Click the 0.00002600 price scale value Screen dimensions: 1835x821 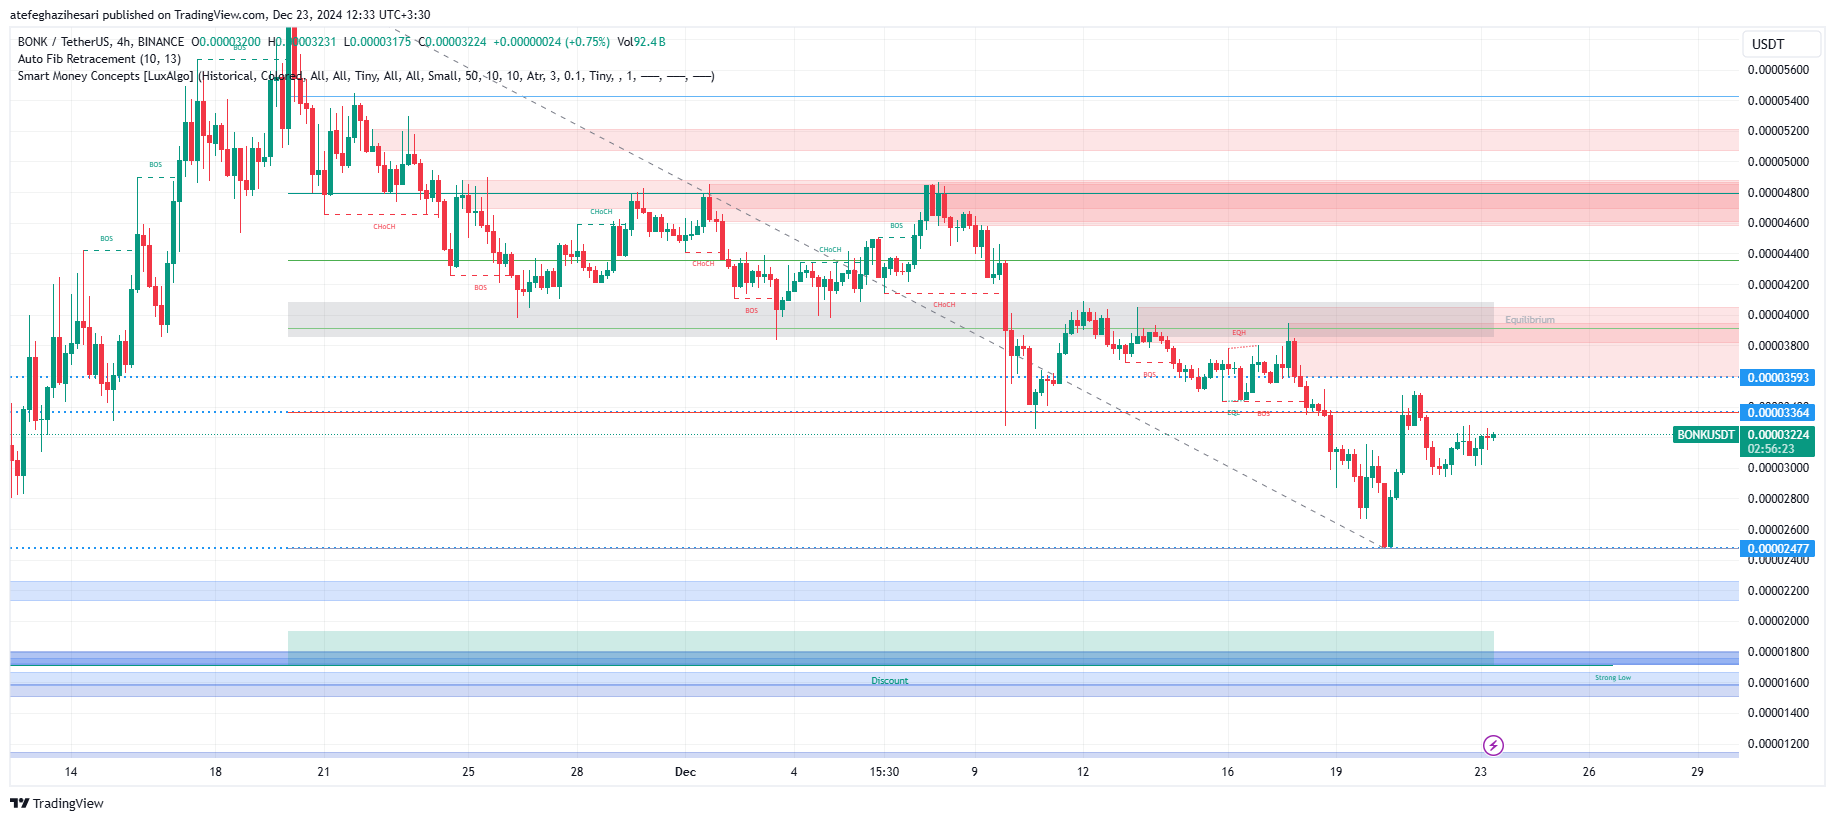pos(1778,530)
